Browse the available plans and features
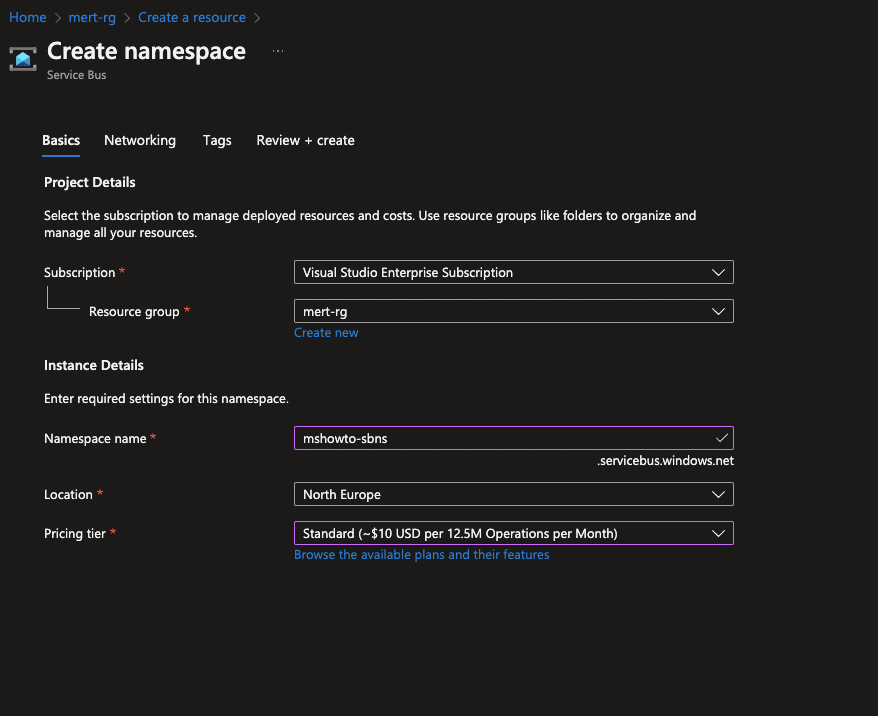Image resolution: width=878 pixels, height=716 pixels. [422, 555]
